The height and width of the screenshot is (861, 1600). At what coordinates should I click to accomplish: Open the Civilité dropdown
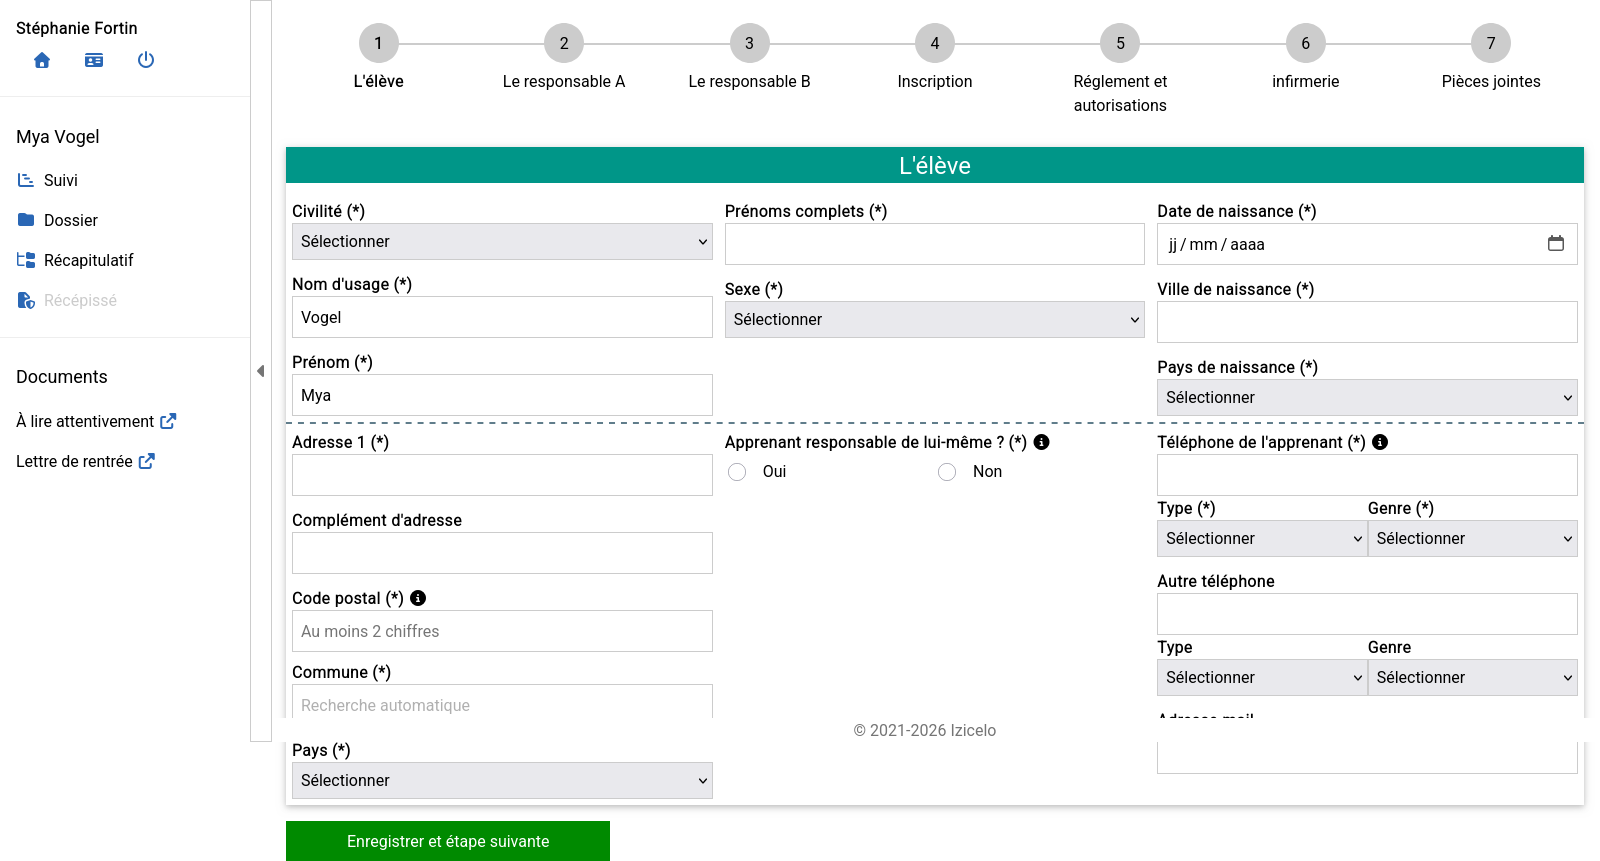502,241
